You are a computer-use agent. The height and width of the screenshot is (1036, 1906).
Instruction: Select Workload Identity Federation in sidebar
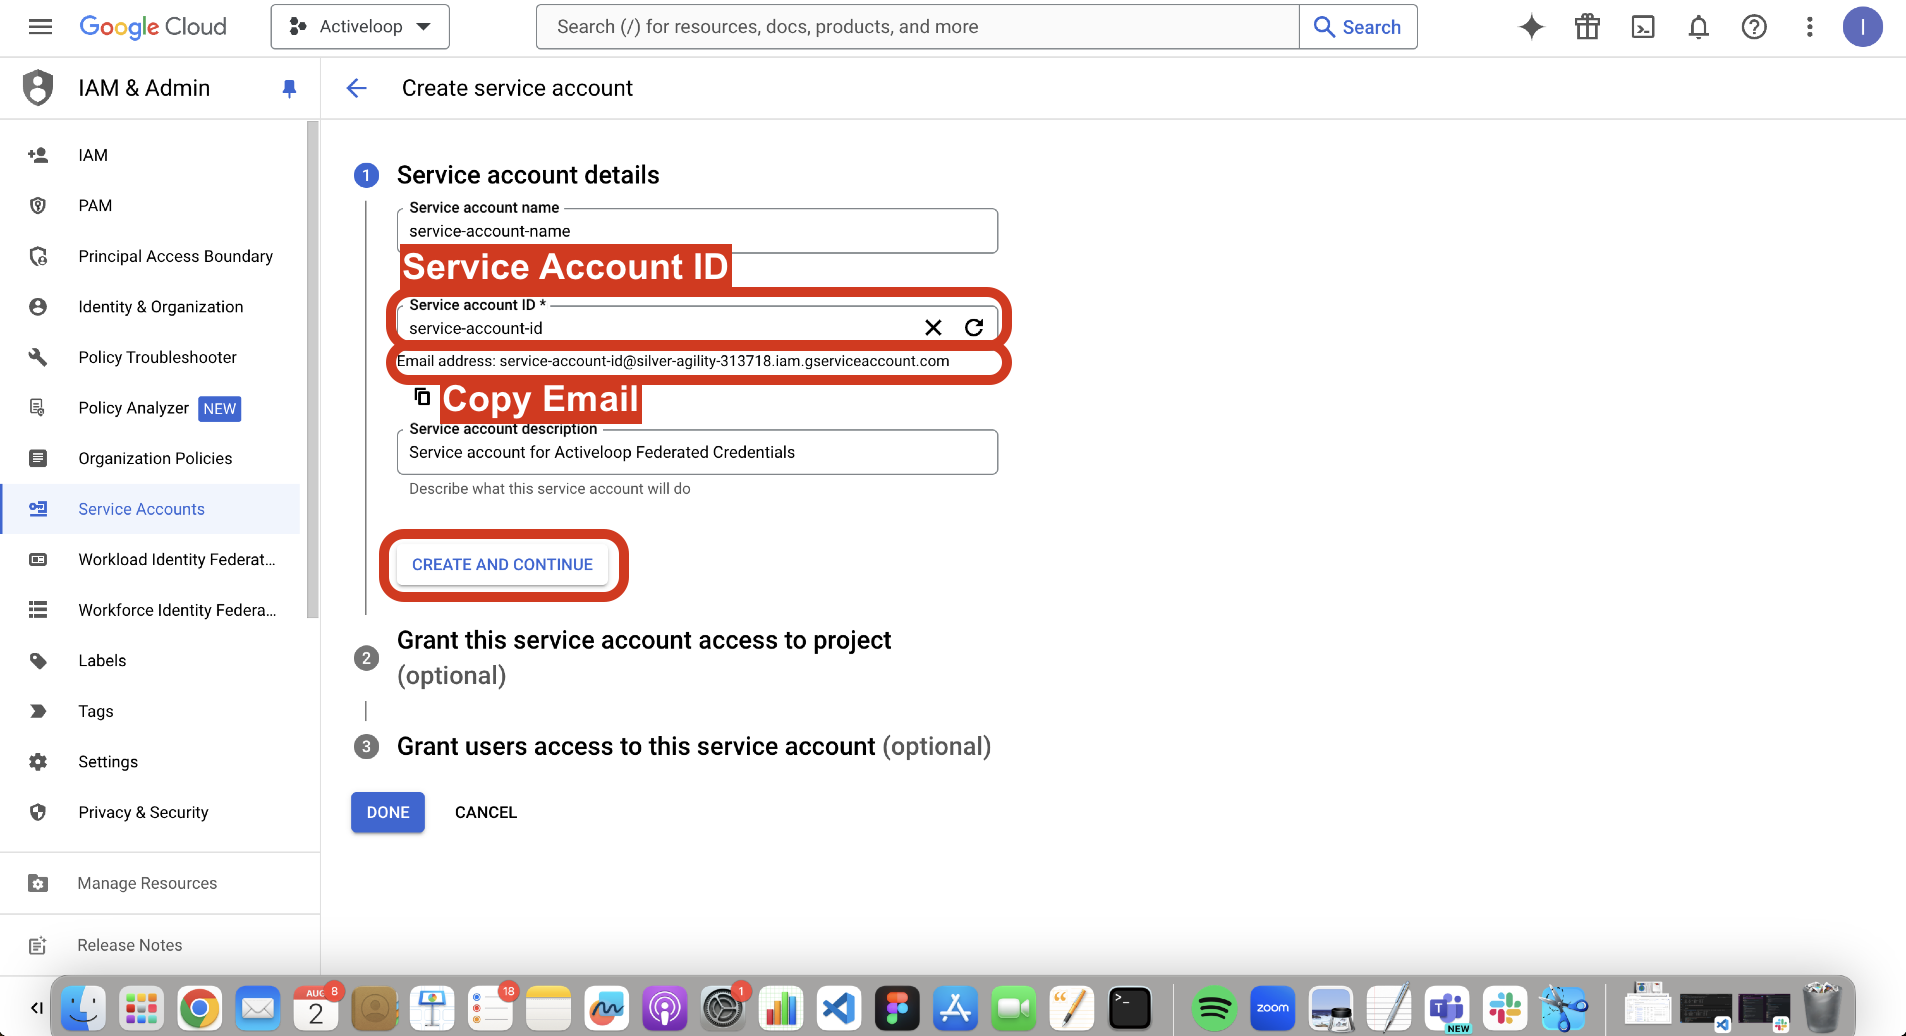[x=176, y=560]
